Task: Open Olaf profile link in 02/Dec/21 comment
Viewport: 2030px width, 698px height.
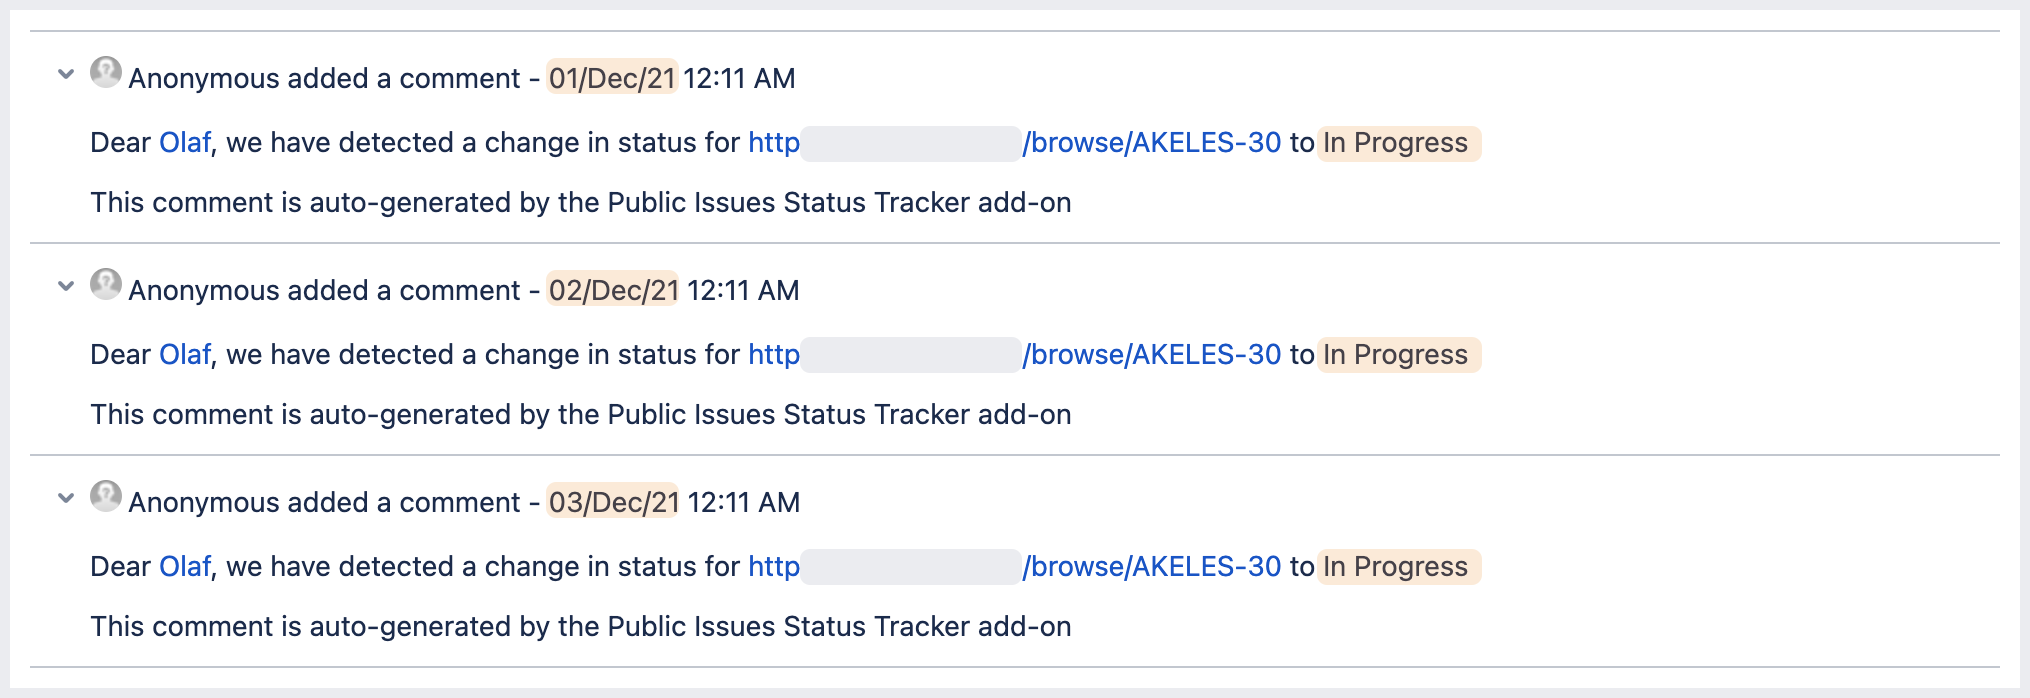Action: point(185,355)
